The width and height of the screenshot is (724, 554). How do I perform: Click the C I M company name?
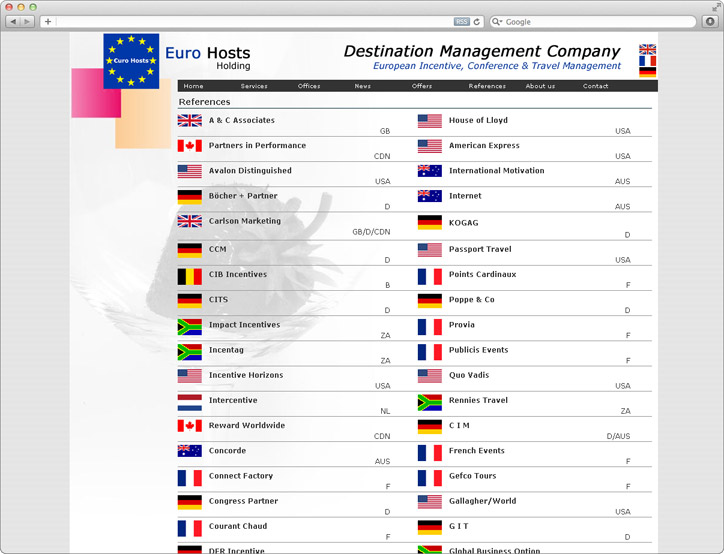pyautogui.click(x=459, y=425)
